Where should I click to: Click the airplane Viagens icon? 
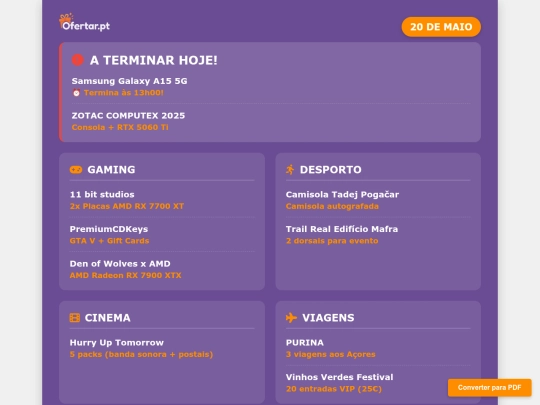pos(291,318)
